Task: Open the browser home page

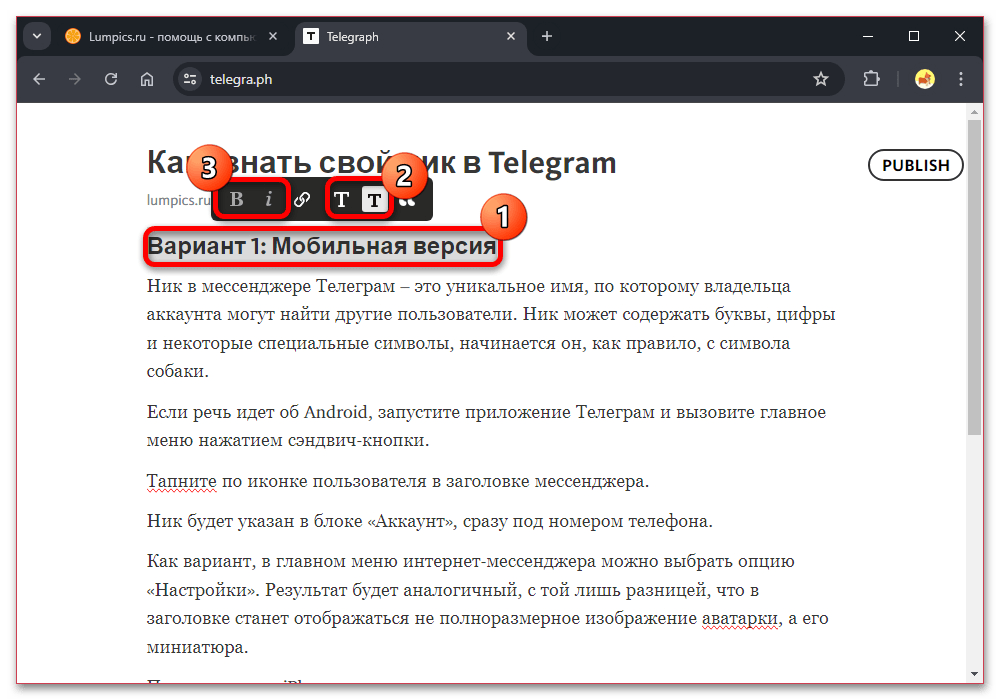Action: [x=147, y=79]
